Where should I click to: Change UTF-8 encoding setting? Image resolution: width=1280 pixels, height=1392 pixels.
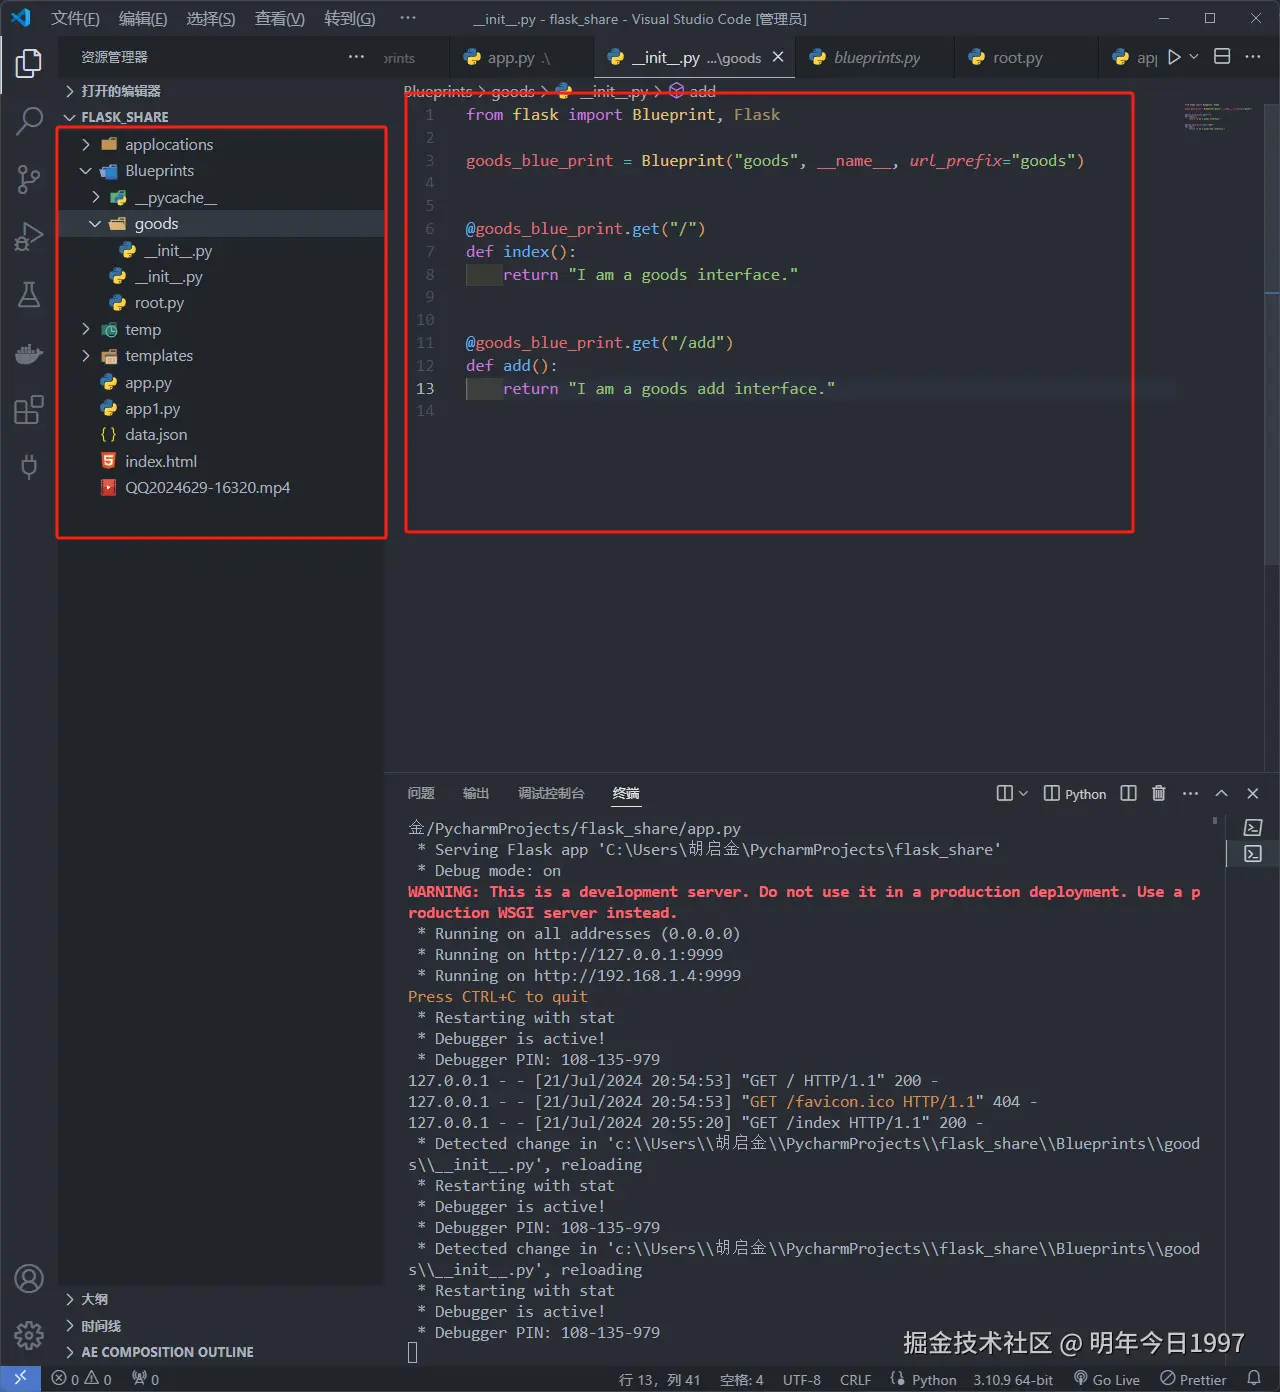pyautogui.click(x=801, y=1379)
